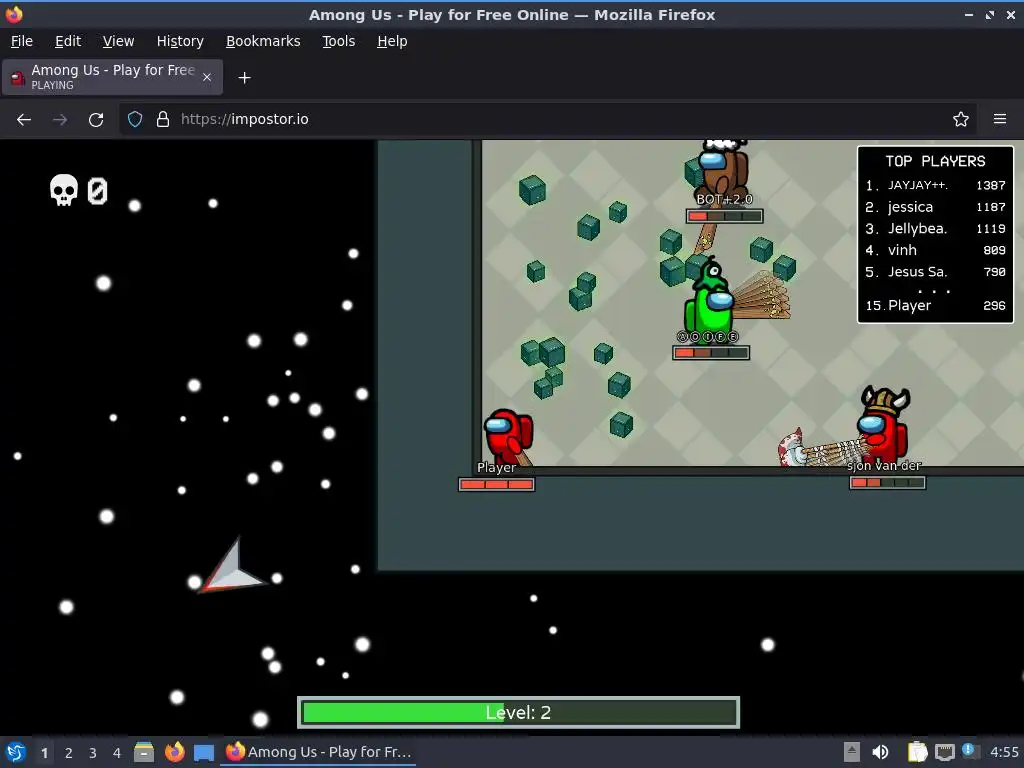
Task: Activate Among Us taskbar window button
Action: (319, 752)
